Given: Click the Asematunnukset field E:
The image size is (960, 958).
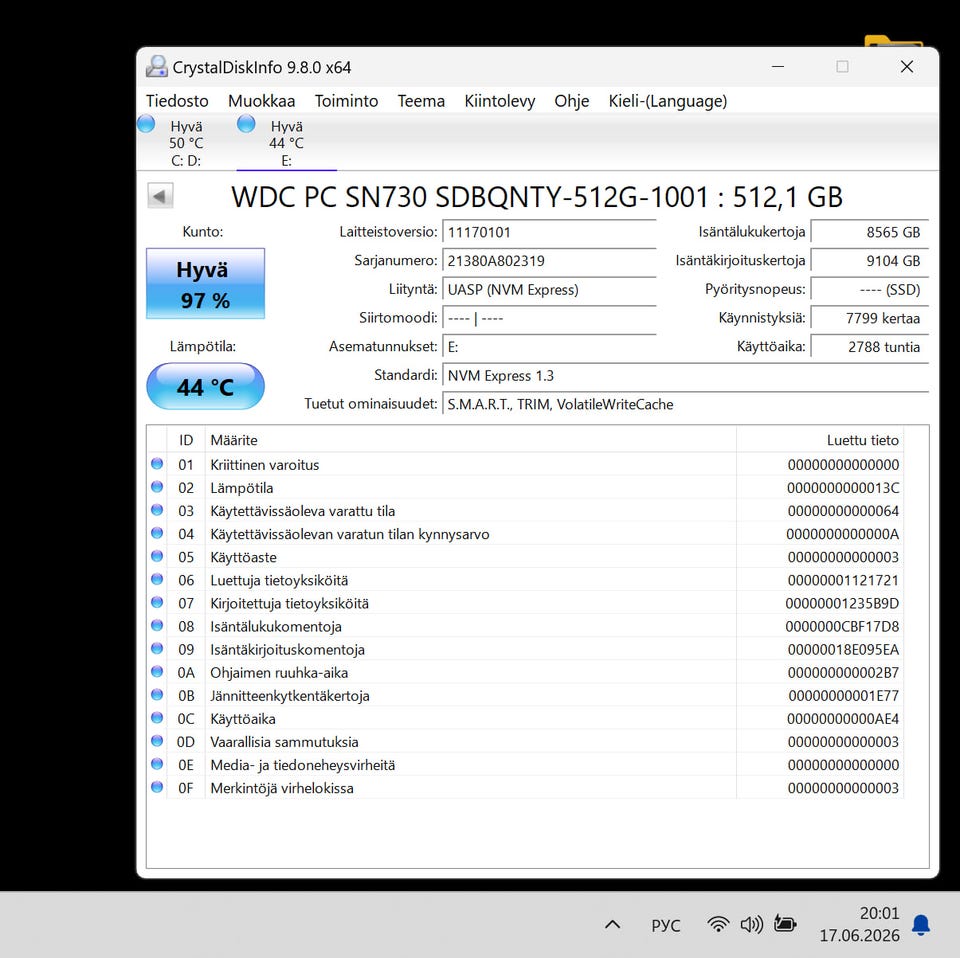Looking at the screenshot, I should (549, 347).
